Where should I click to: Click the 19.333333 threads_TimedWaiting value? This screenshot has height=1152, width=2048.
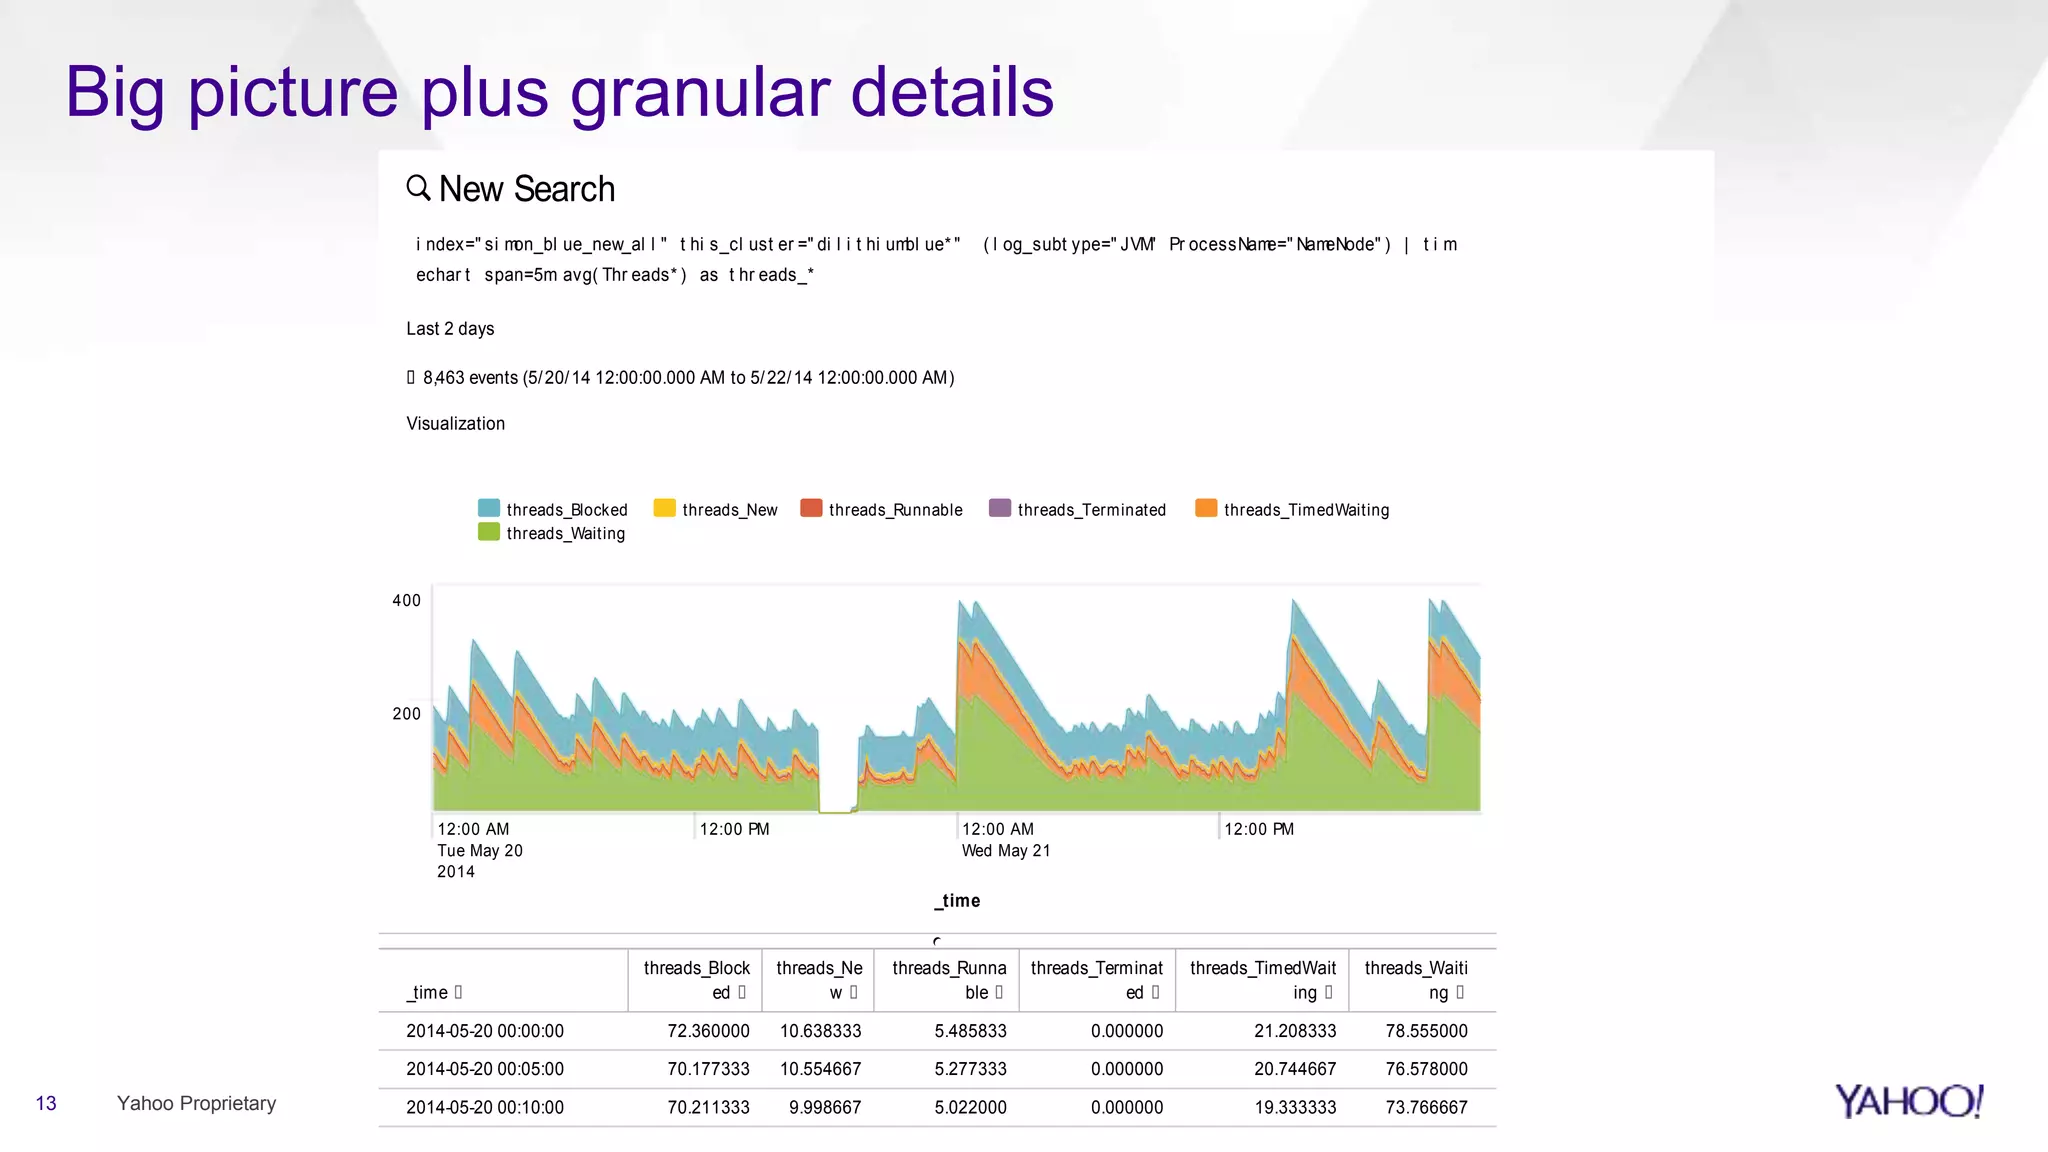click(x=1295, y=1107)
